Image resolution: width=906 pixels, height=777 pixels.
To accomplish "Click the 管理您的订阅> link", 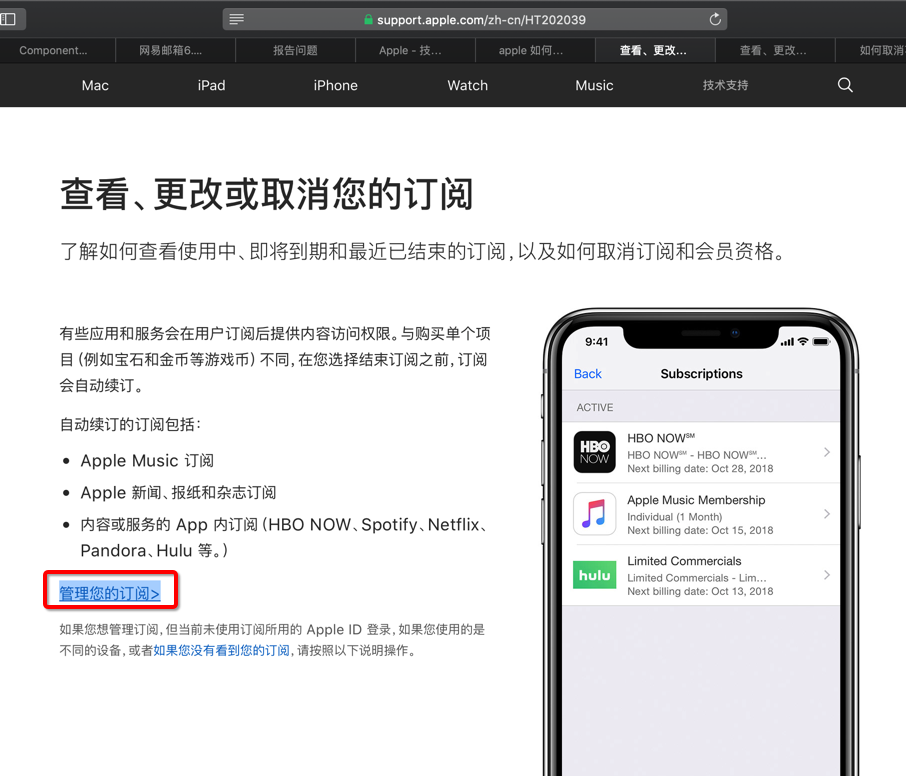I will (110, 593).
